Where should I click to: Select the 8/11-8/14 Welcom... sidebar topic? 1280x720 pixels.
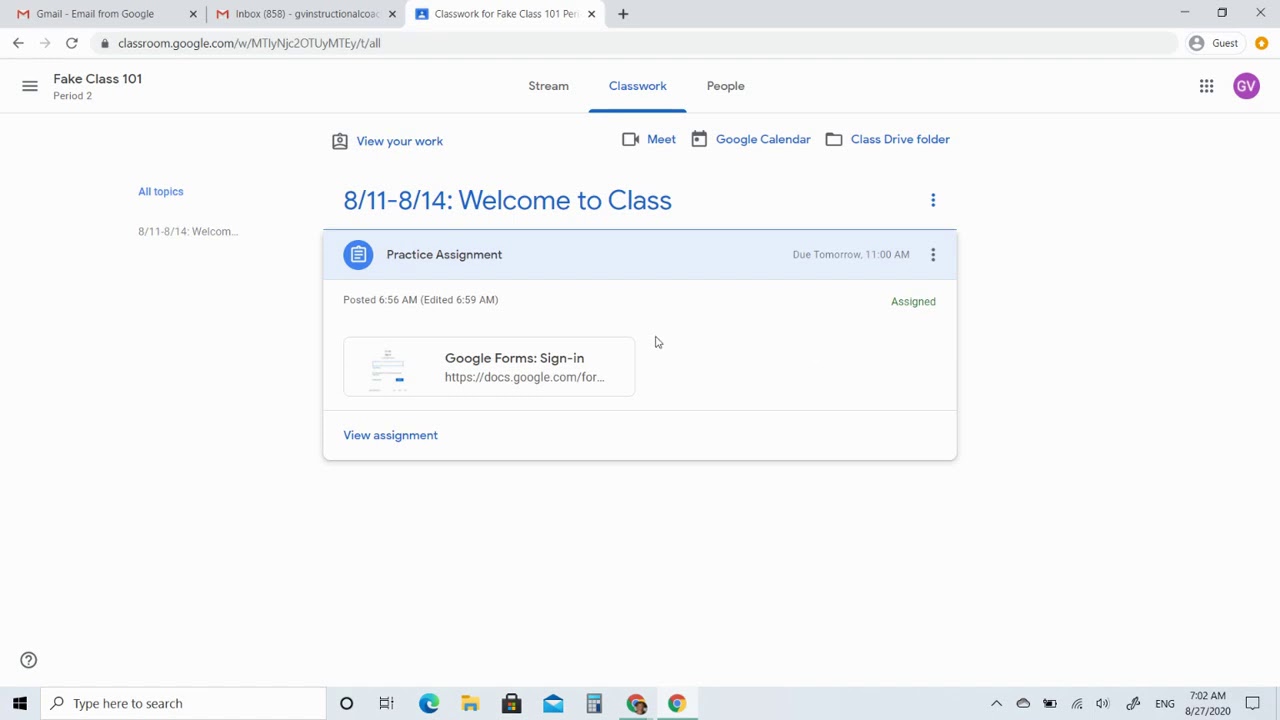tap(188, 231)
